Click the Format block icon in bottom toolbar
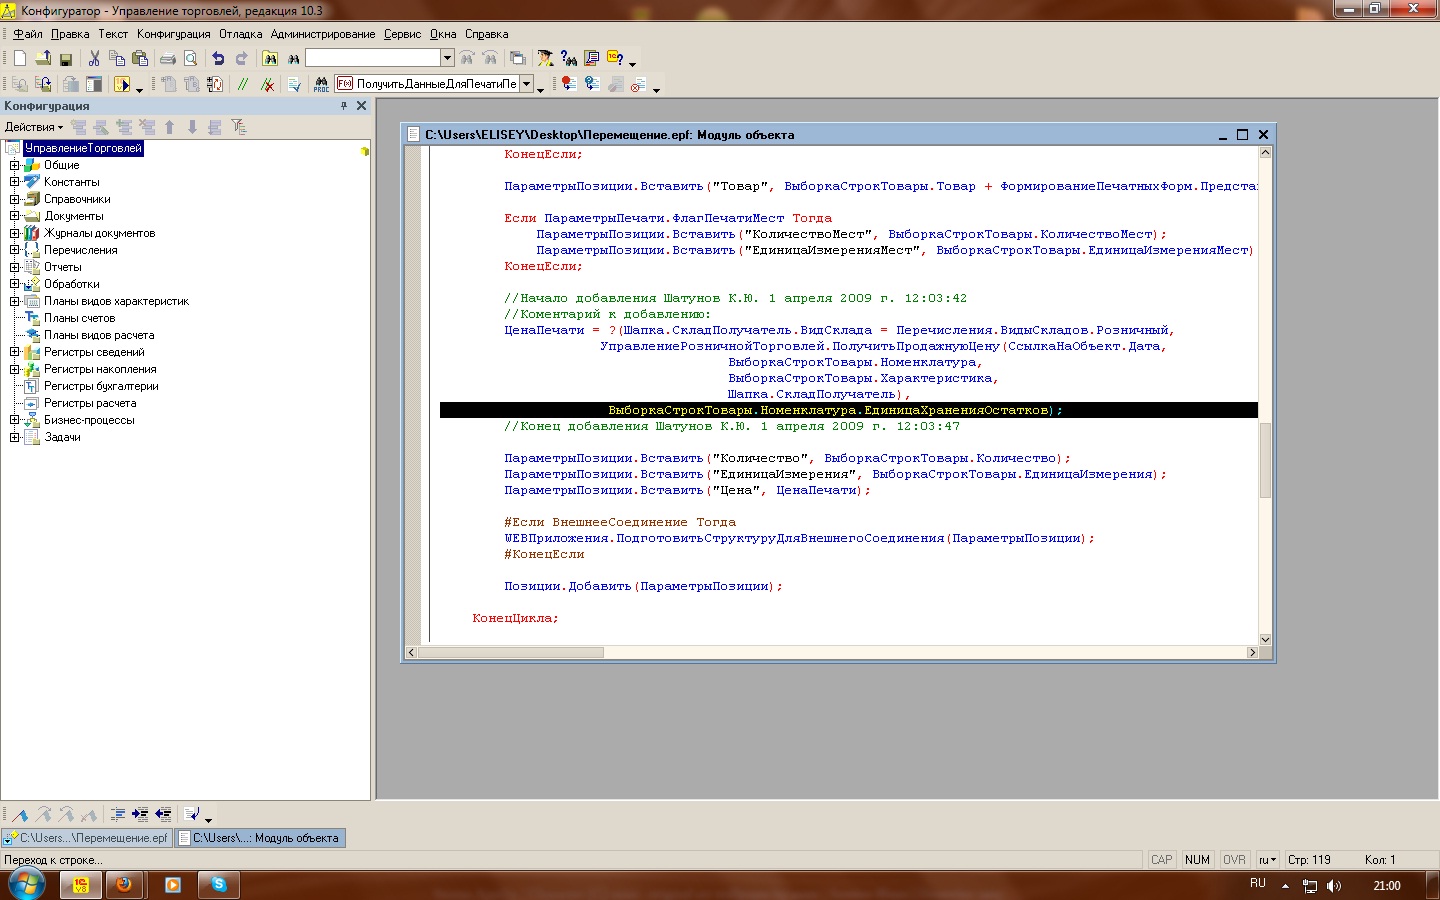The width and height of the screenshot is (1440, 900). (117, 815)
